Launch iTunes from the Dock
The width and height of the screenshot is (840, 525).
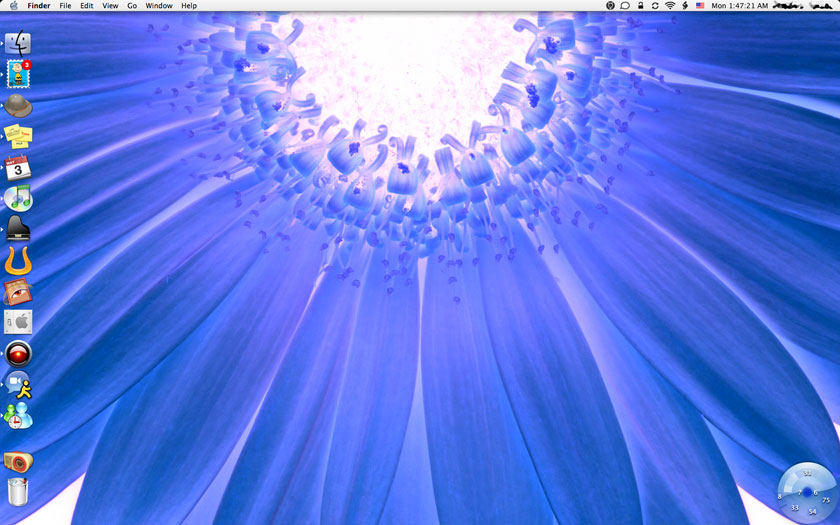(x=18, y=198)
